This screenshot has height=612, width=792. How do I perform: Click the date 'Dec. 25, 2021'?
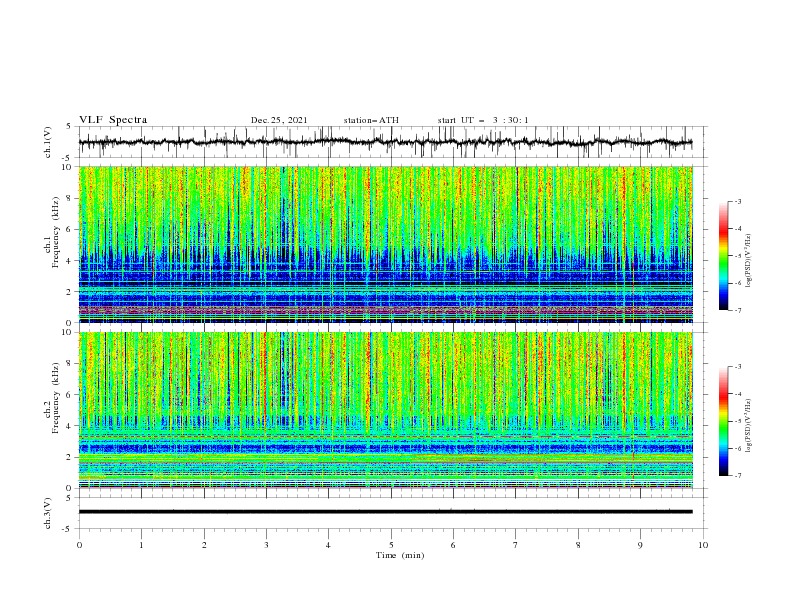tap(279, 120)
